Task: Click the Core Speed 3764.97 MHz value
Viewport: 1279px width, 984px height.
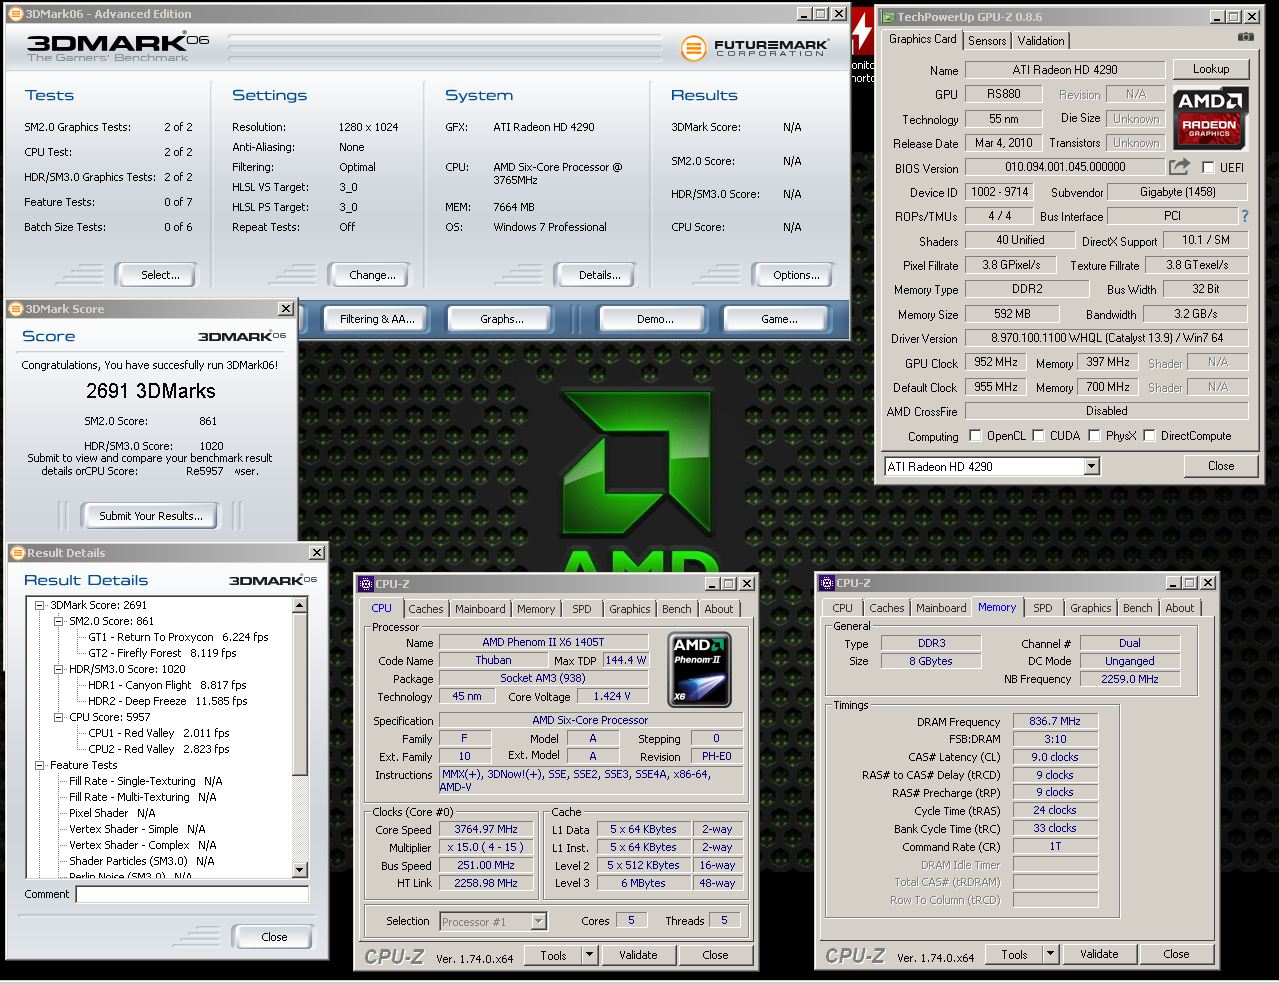Action: [486, 829]
